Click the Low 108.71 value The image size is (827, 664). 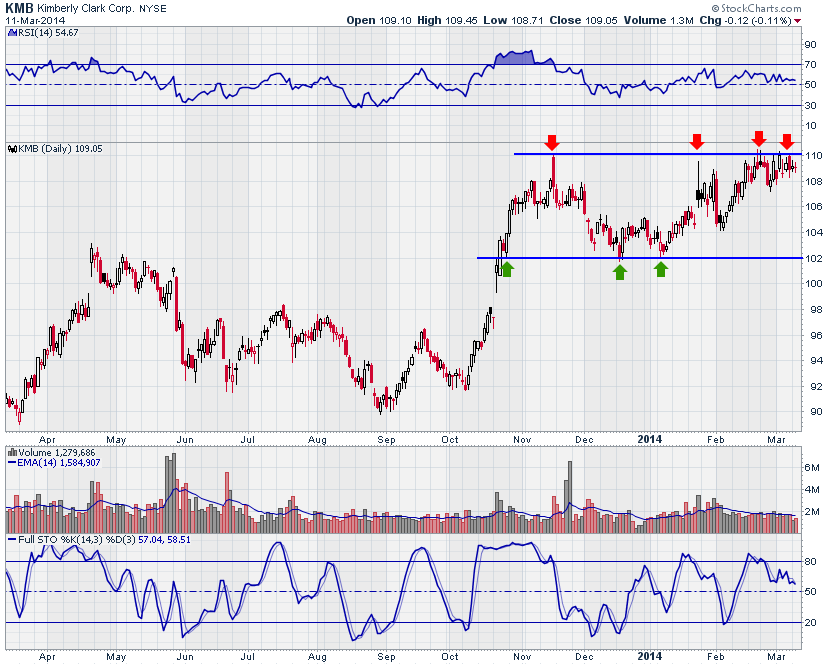[513, 21]
